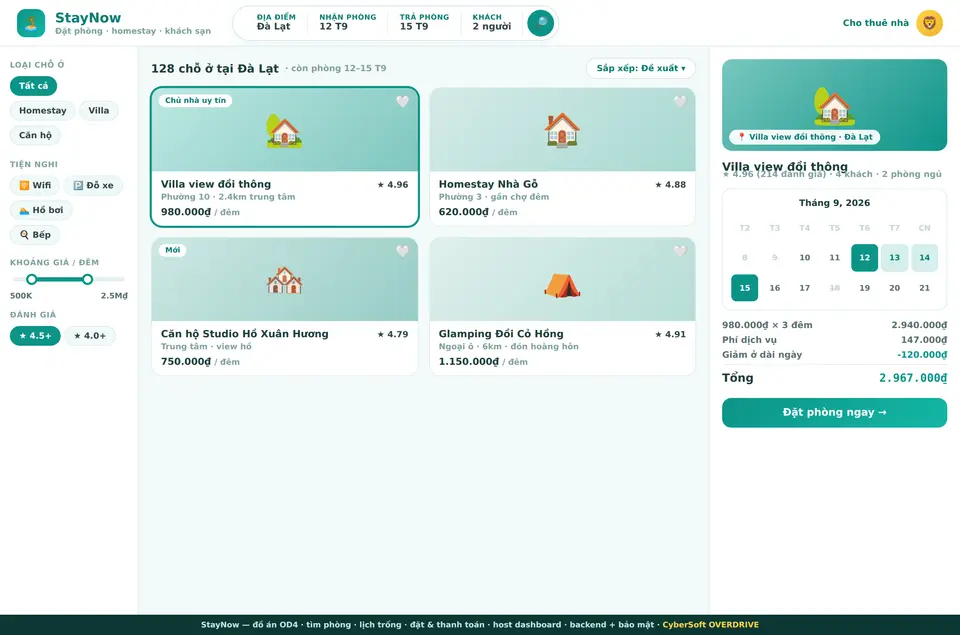Viewport: 960px width, 635px height.
Task: Click the right price range slider handle
Action: click(x=88, y=279)
